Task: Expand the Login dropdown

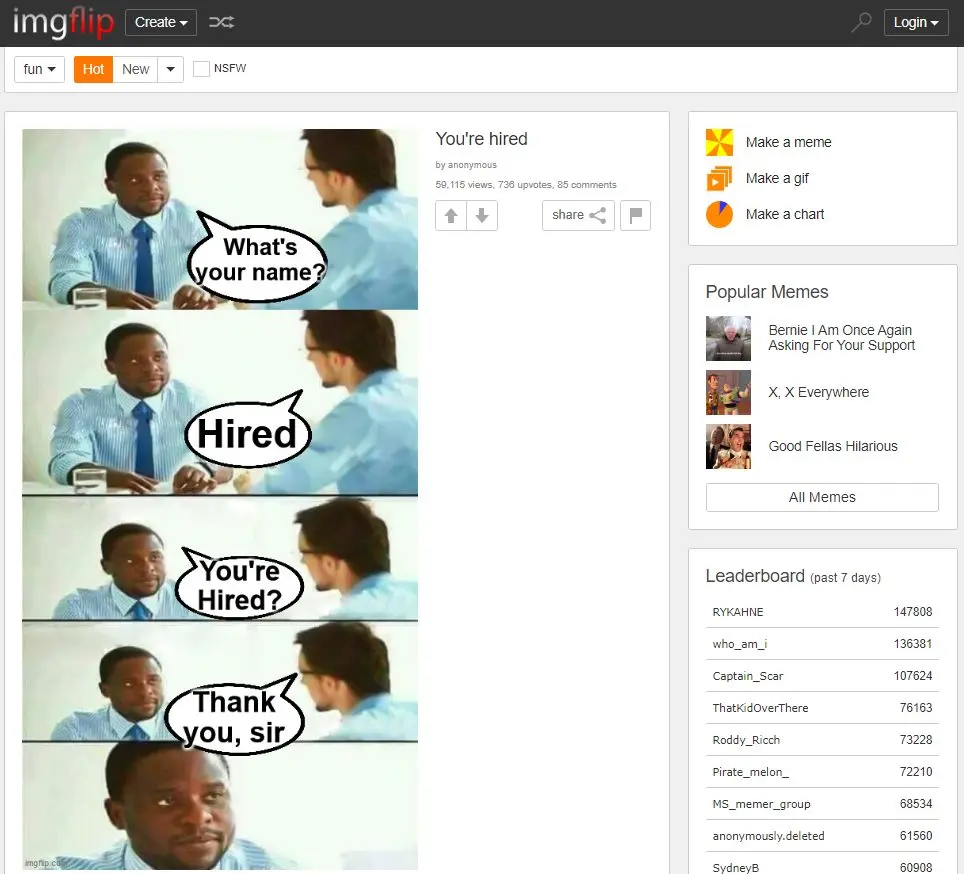Action: click(915, 22)
